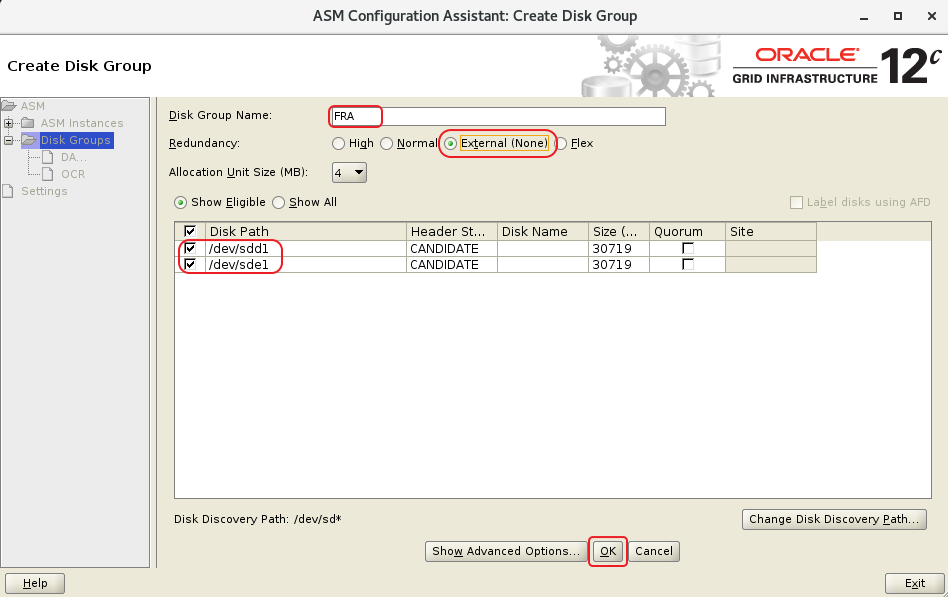
Task: Uncheck the /dev/sde1 disk checkbox
Action: [190, 264]
